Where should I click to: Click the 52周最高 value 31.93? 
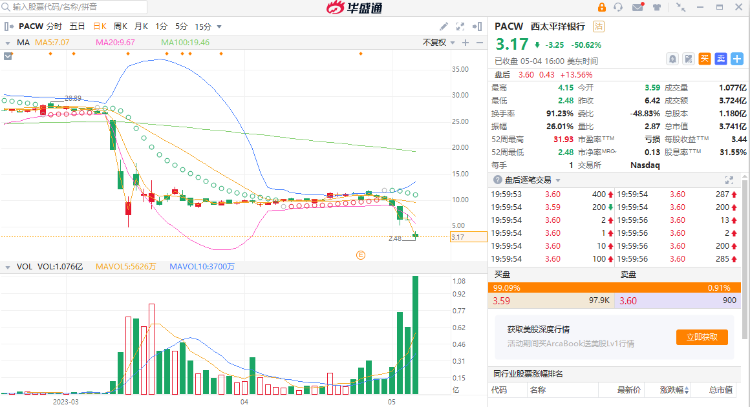(x=563, y=139)
